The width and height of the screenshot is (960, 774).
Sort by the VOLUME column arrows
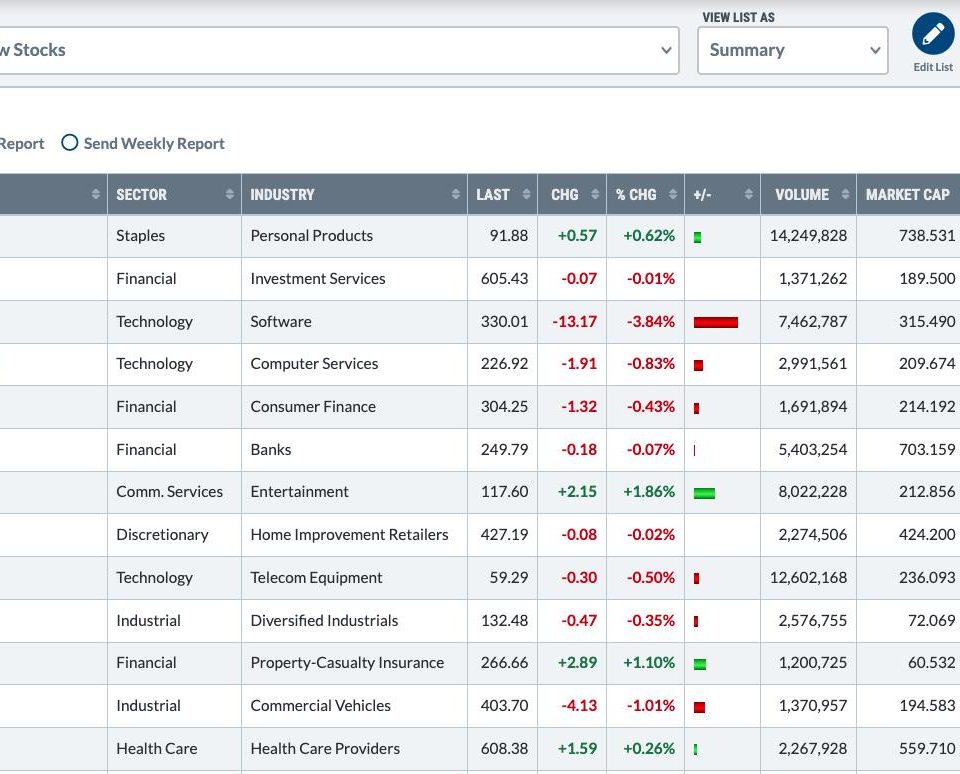(x=845, y=195)
